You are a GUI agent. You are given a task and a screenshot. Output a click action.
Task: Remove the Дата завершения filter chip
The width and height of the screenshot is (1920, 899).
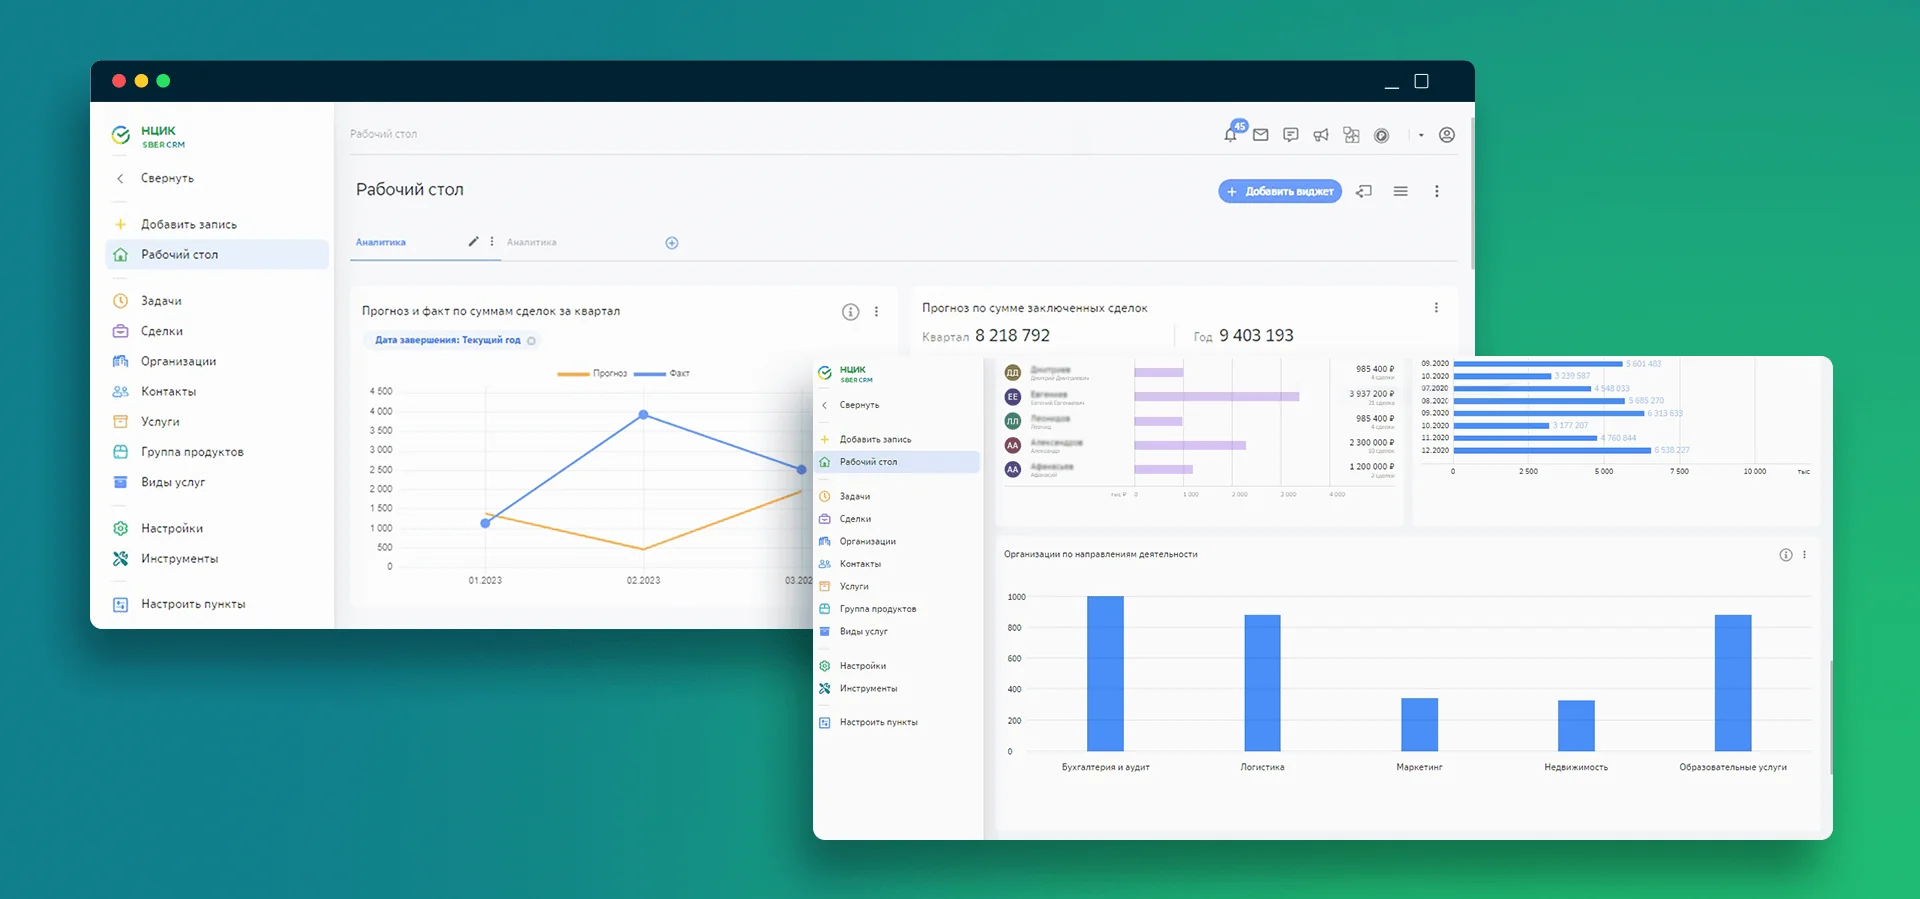click(532, 341)
